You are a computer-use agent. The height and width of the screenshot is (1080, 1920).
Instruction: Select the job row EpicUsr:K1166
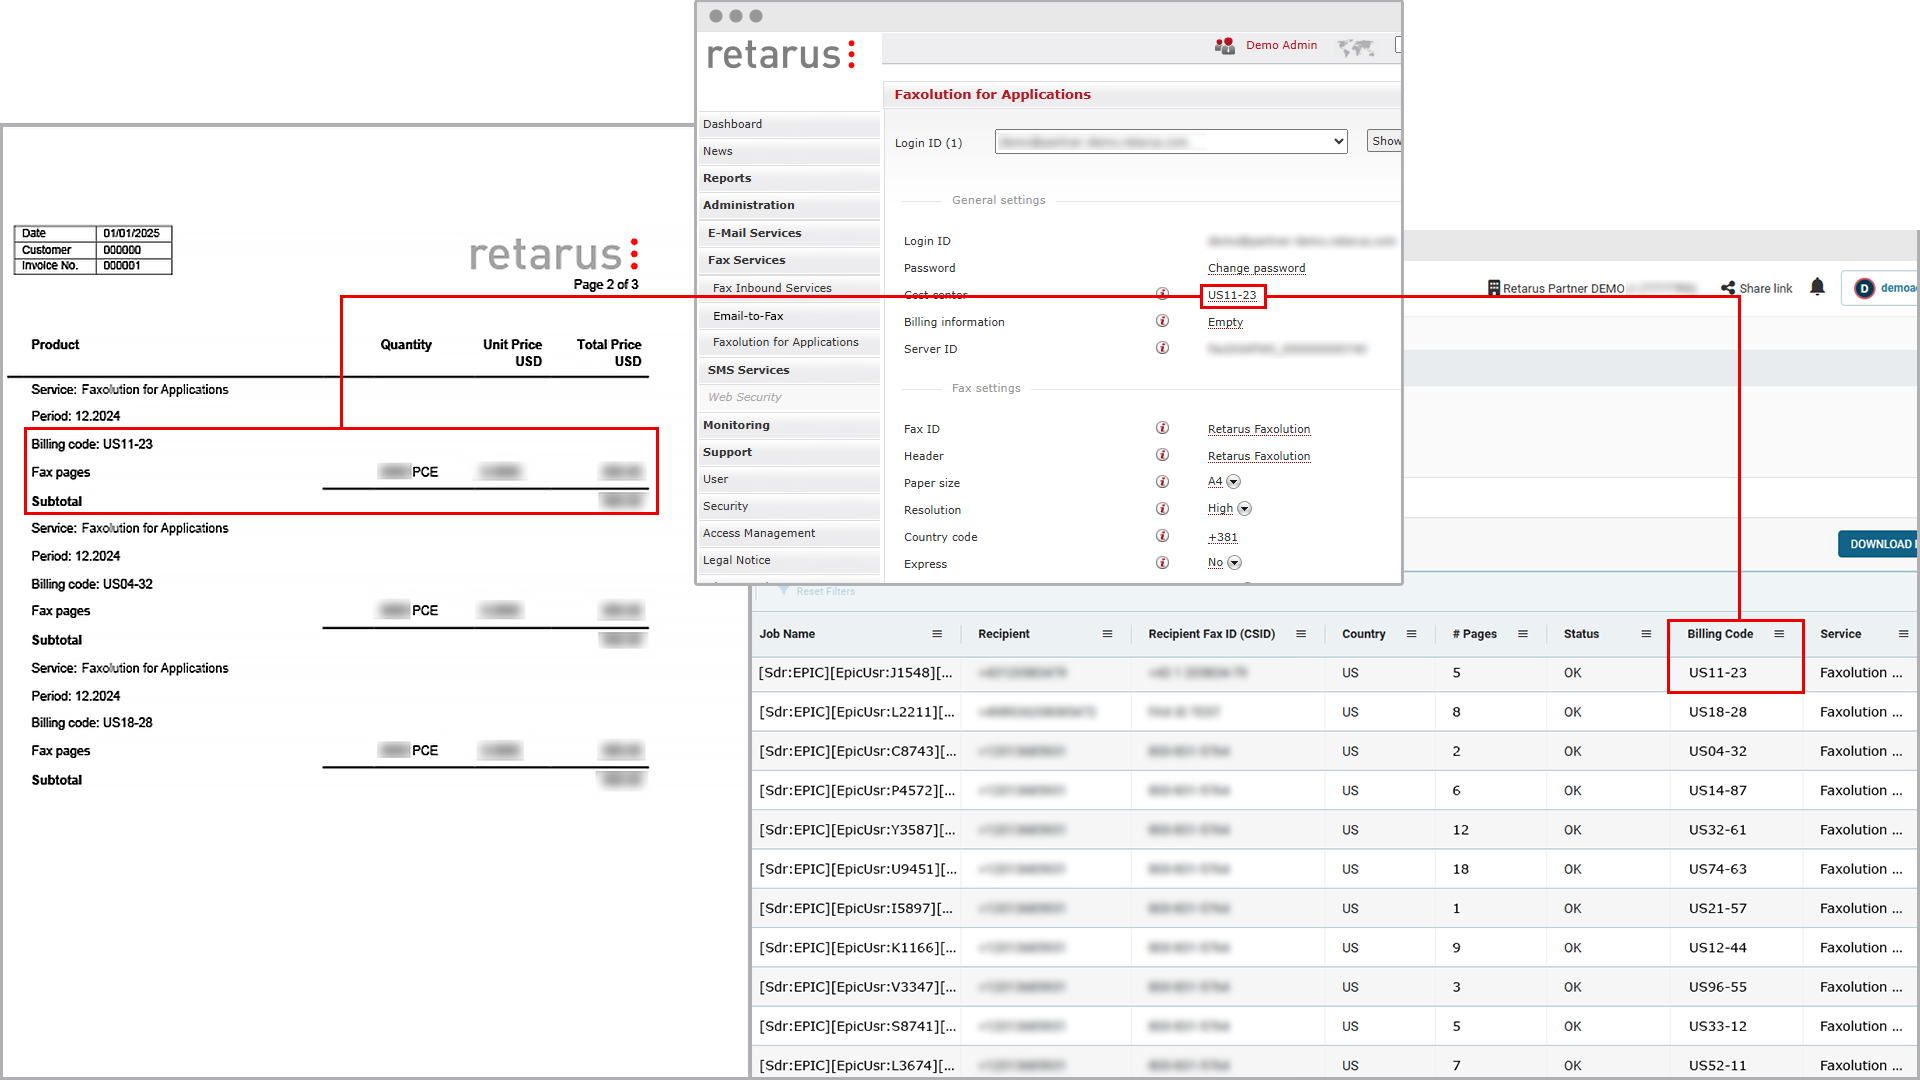pyautogui.click(x=1334, y=947)
